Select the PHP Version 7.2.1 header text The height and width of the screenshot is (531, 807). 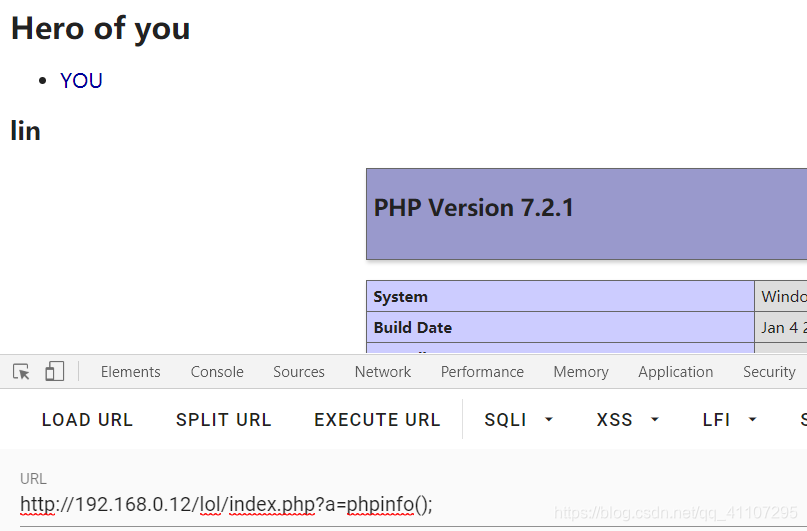pos(473,208)
